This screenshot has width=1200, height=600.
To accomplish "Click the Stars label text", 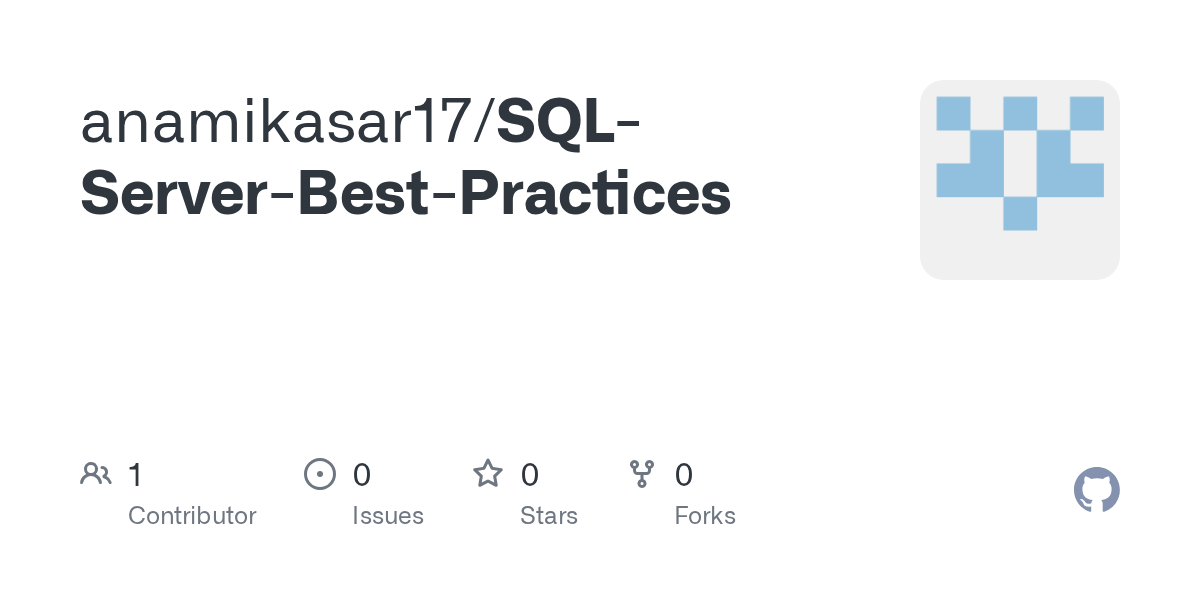I will click(x=549, y=516).
